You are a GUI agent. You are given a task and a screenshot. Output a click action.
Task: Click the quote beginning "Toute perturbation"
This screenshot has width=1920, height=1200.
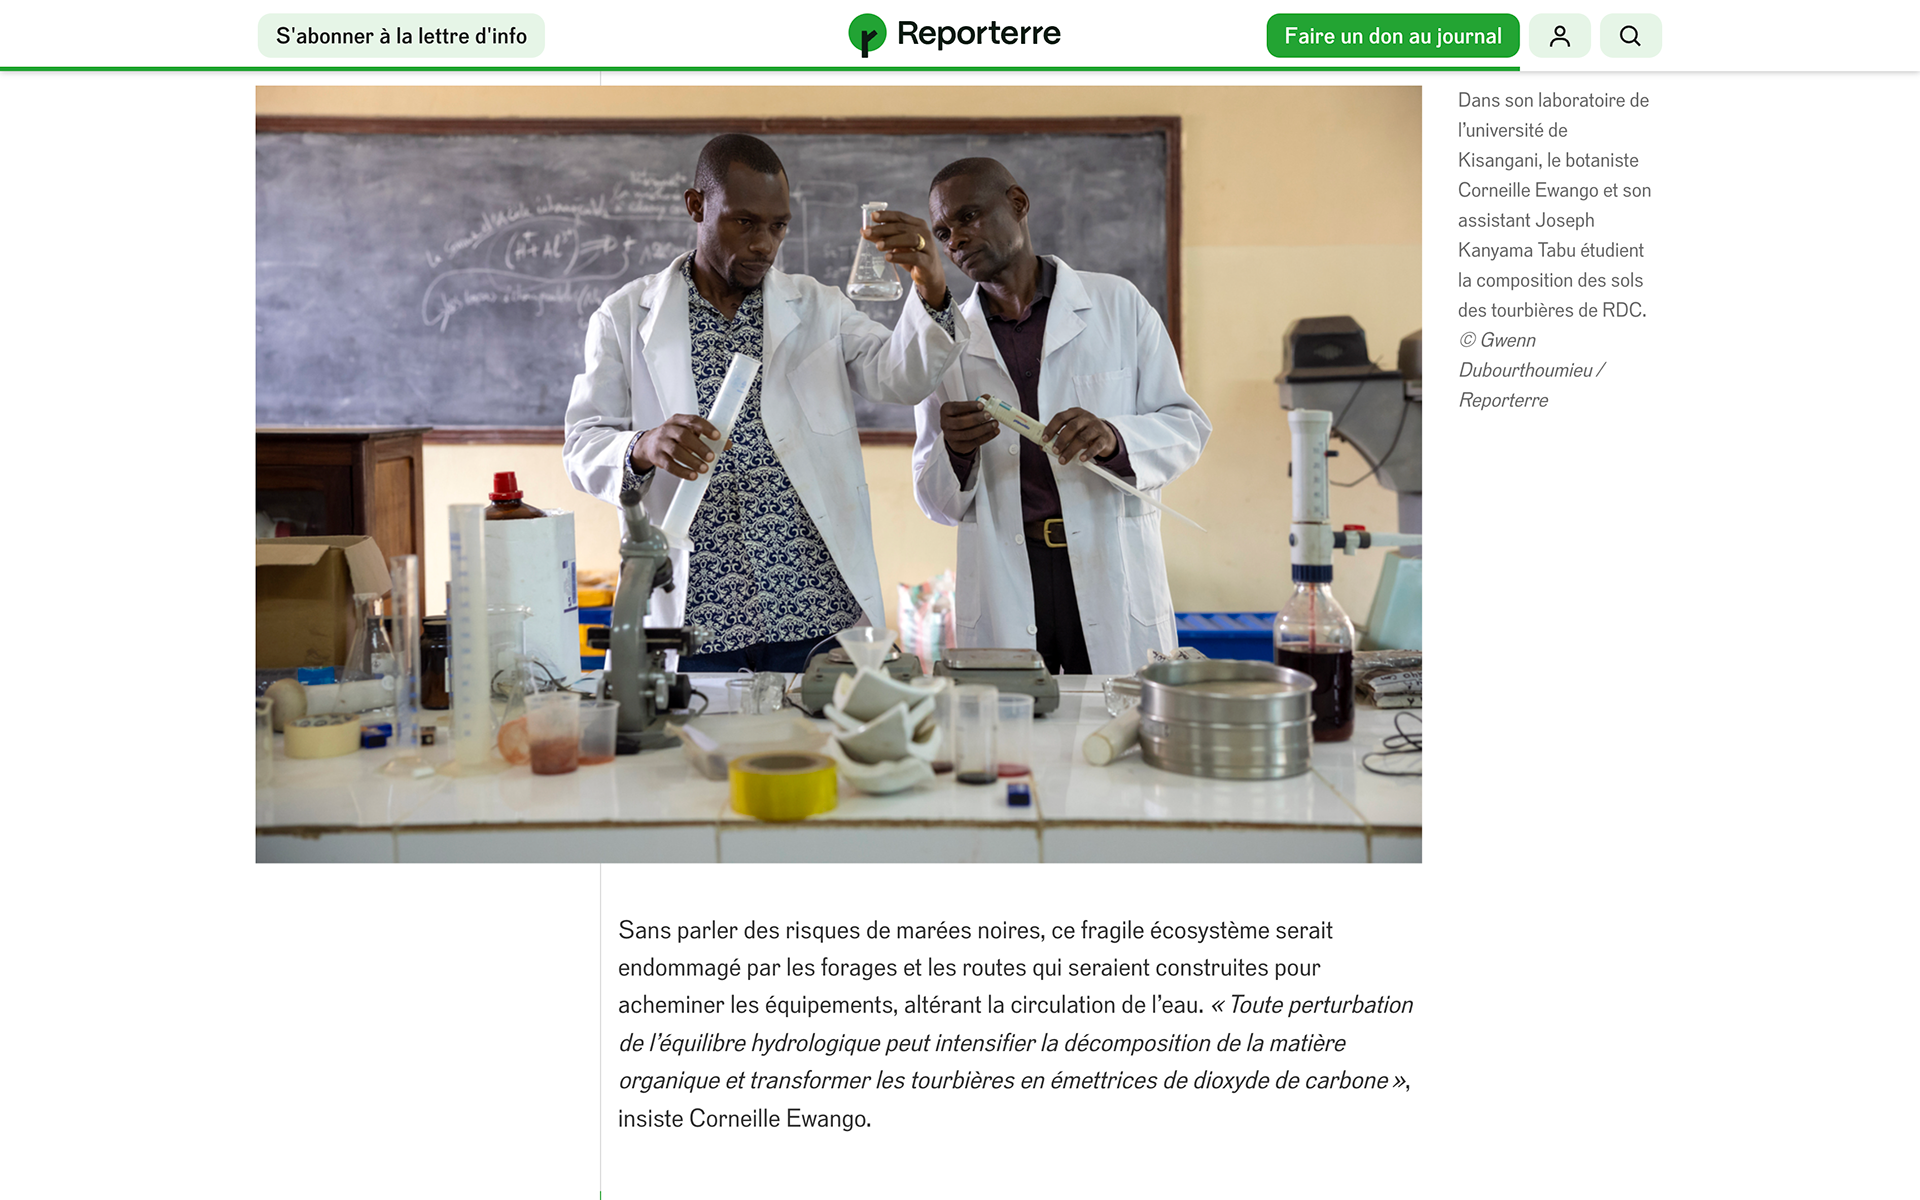tap(1320, 1005)
